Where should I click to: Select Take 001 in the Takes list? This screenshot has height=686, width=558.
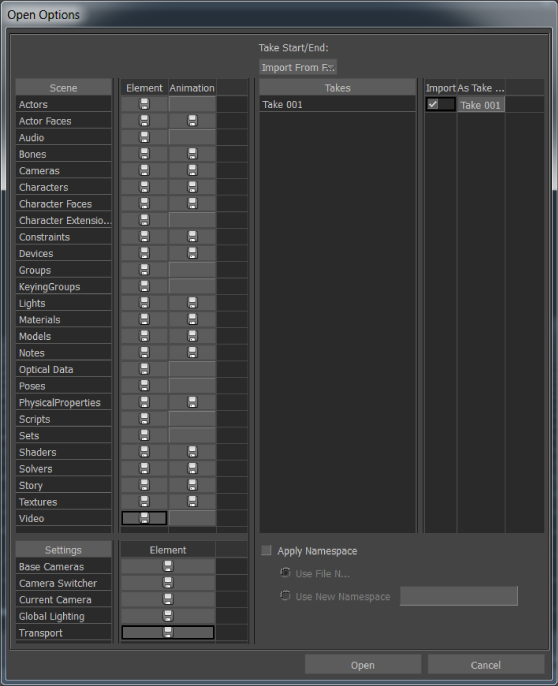[x=337, y=104]
